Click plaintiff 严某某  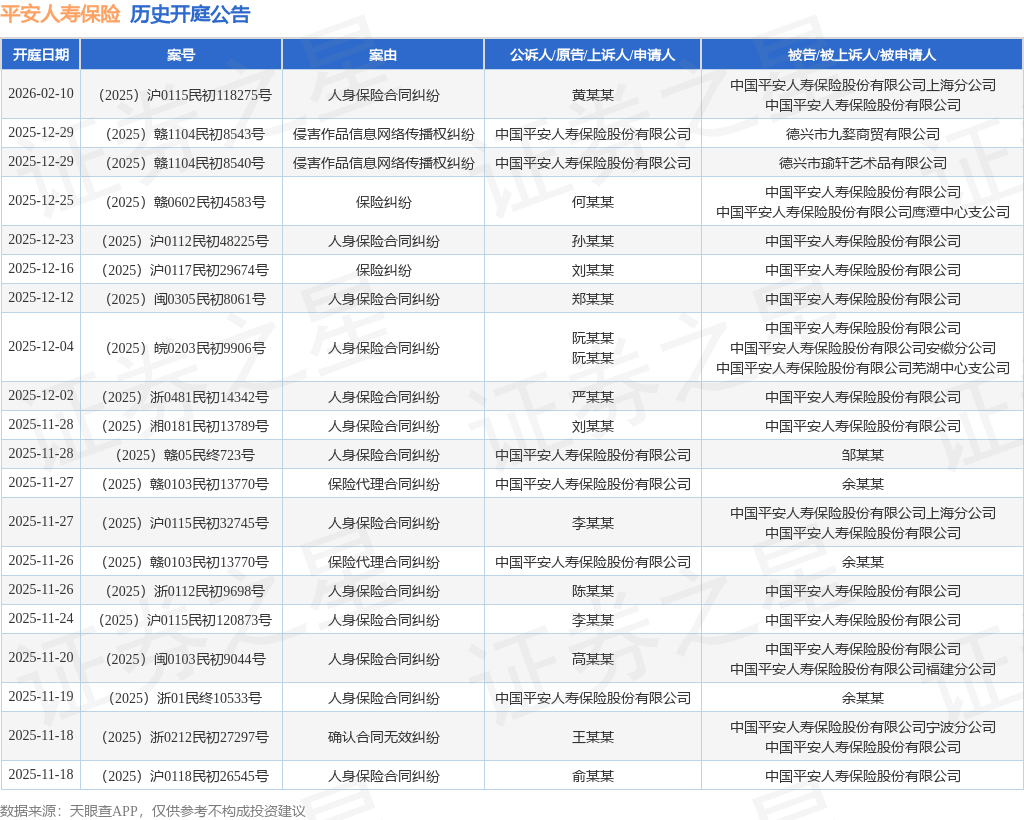[592, 398]
